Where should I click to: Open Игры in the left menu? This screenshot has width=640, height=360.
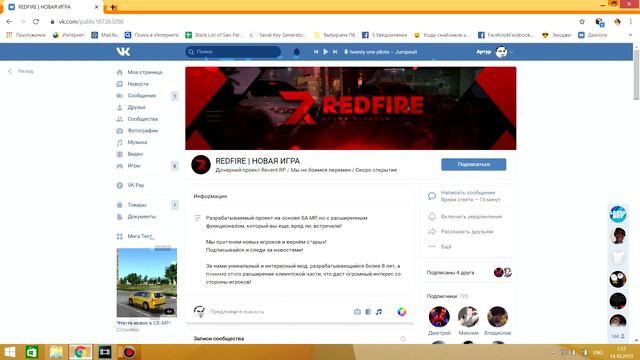click(x=134, y=166)
